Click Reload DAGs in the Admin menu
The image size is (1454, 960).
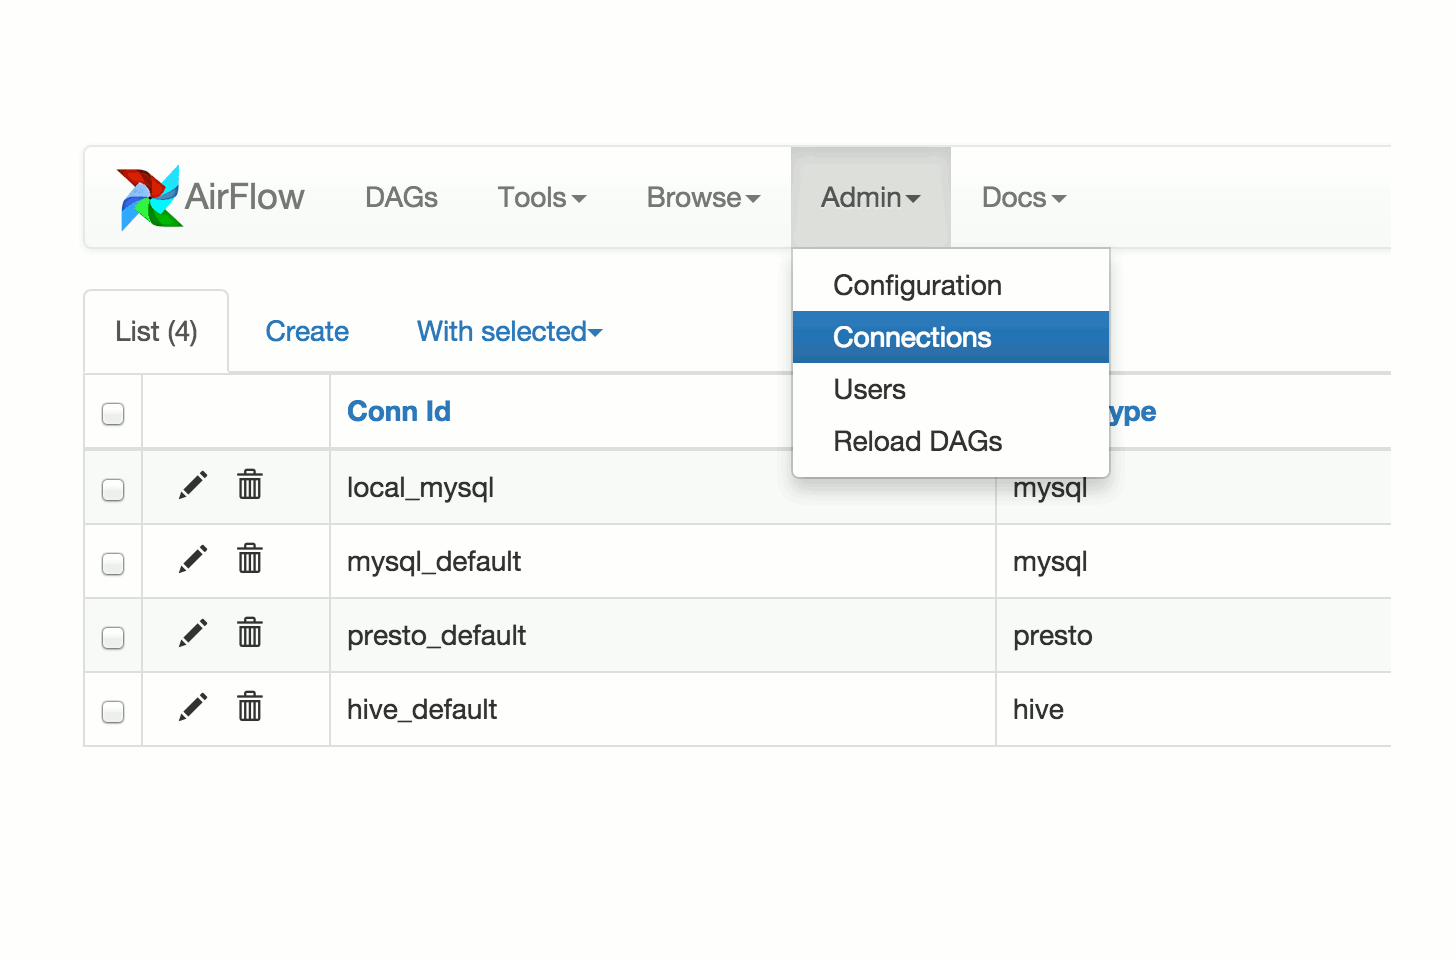(x=917, y=441)
